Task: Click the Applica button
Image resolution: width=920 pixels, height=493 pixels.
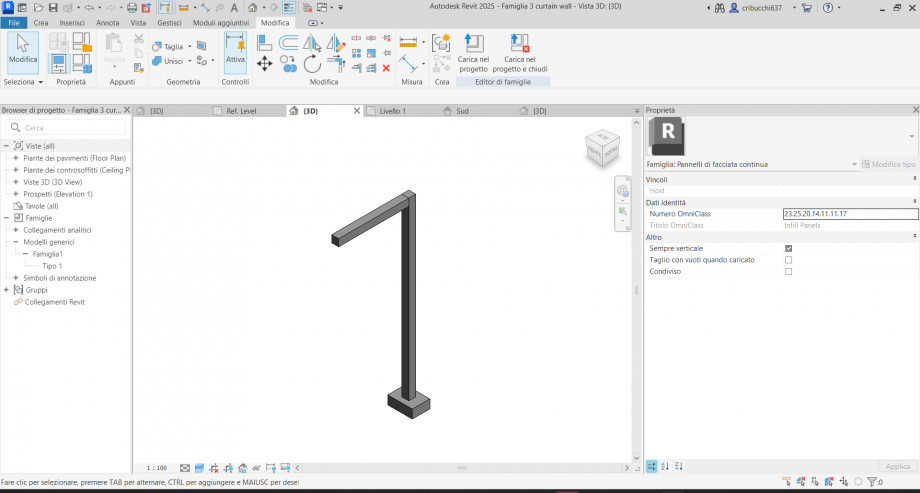Action: 897,467
